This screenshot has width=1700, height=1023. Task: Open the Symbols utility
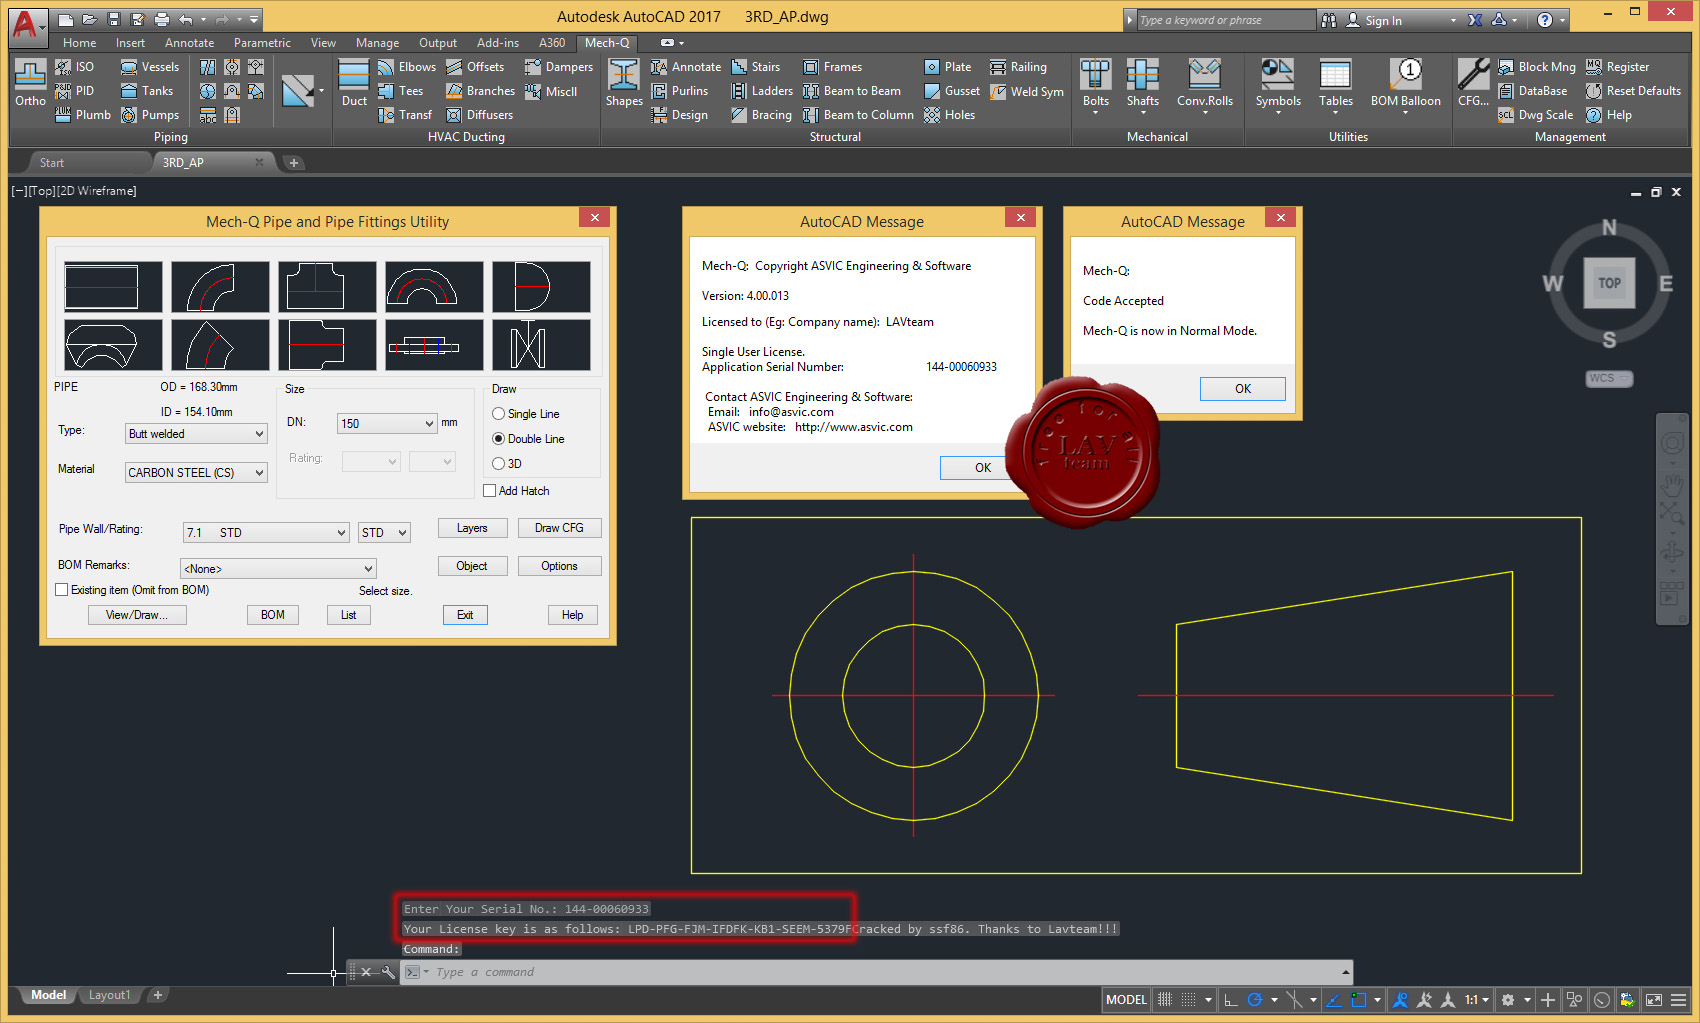tap(1278, 82)
